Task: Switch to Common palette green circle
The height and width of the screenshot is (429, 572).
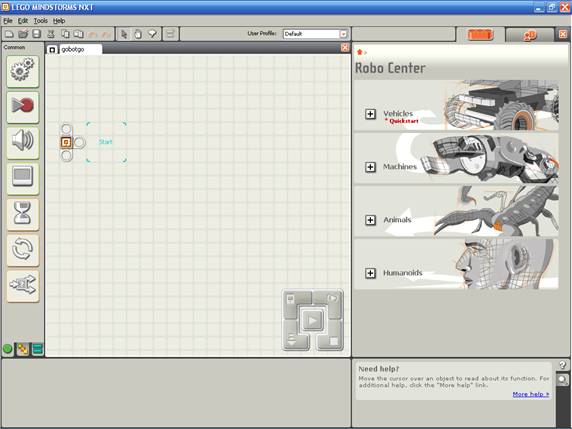Action: (7, 349)
